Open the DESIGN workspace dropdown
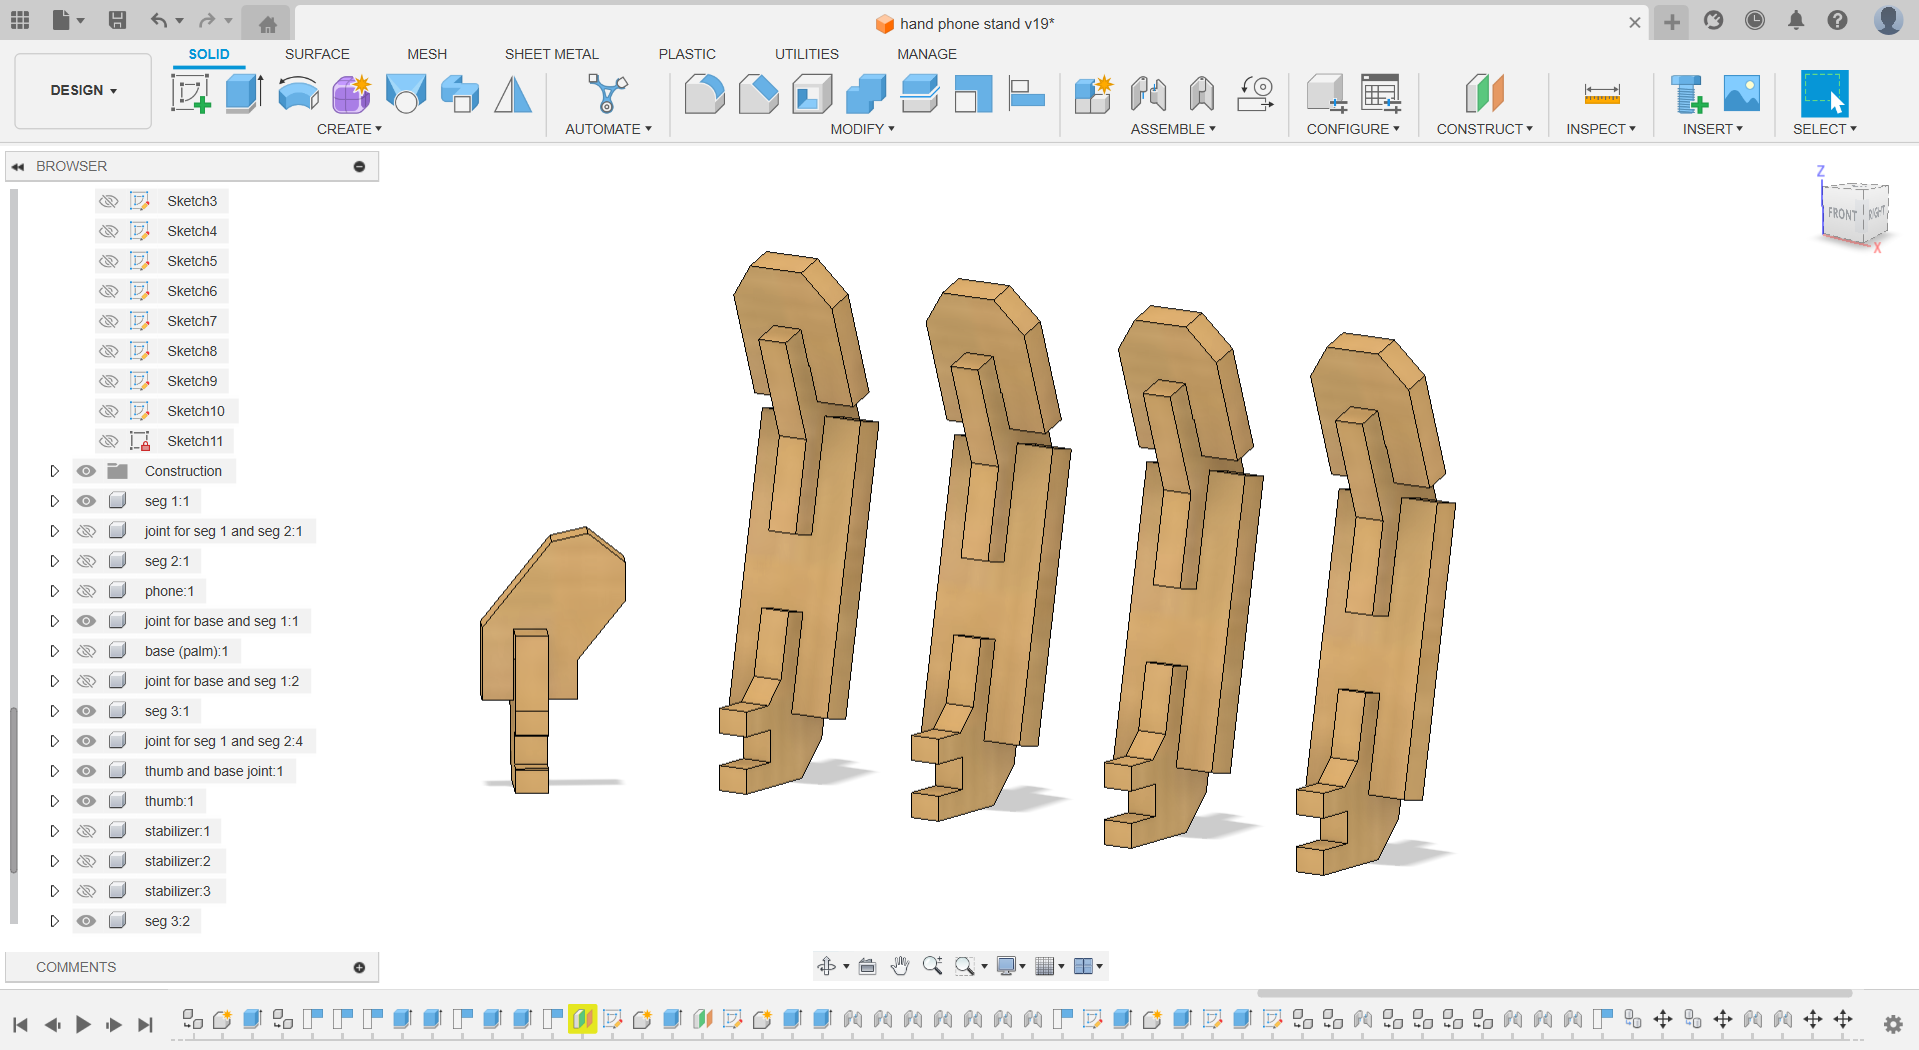The image size is (1919, 1050). pos(83,91)
